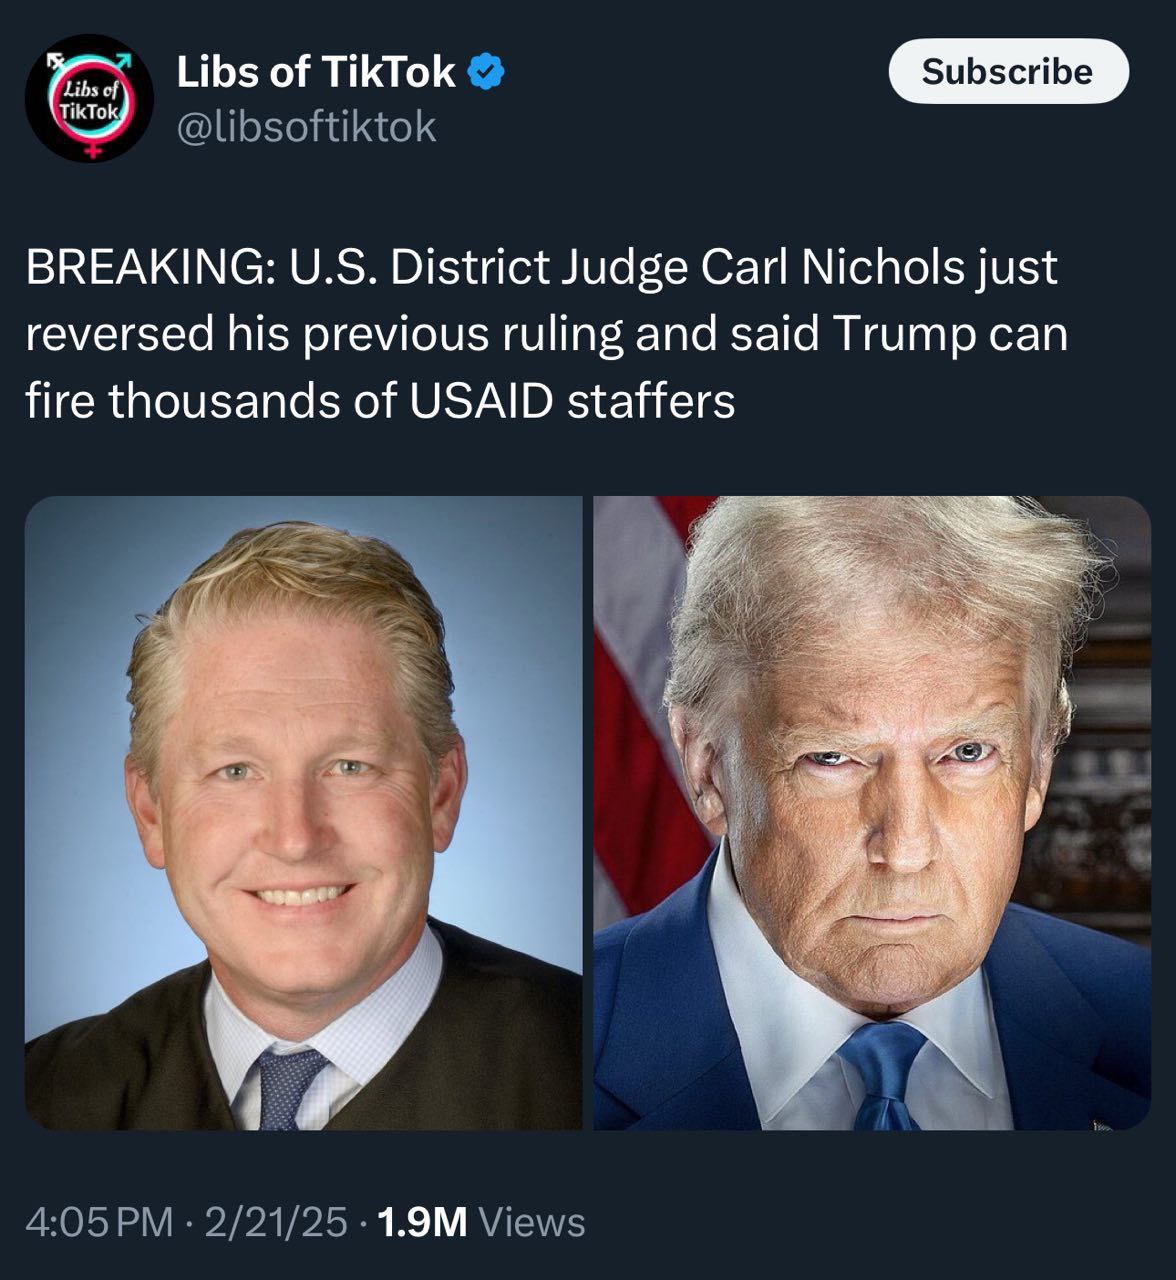Viewport: 1176px width, 1280px height.
Task: Click the BREAKING tweet text
Action: click(x=546, y=334)
